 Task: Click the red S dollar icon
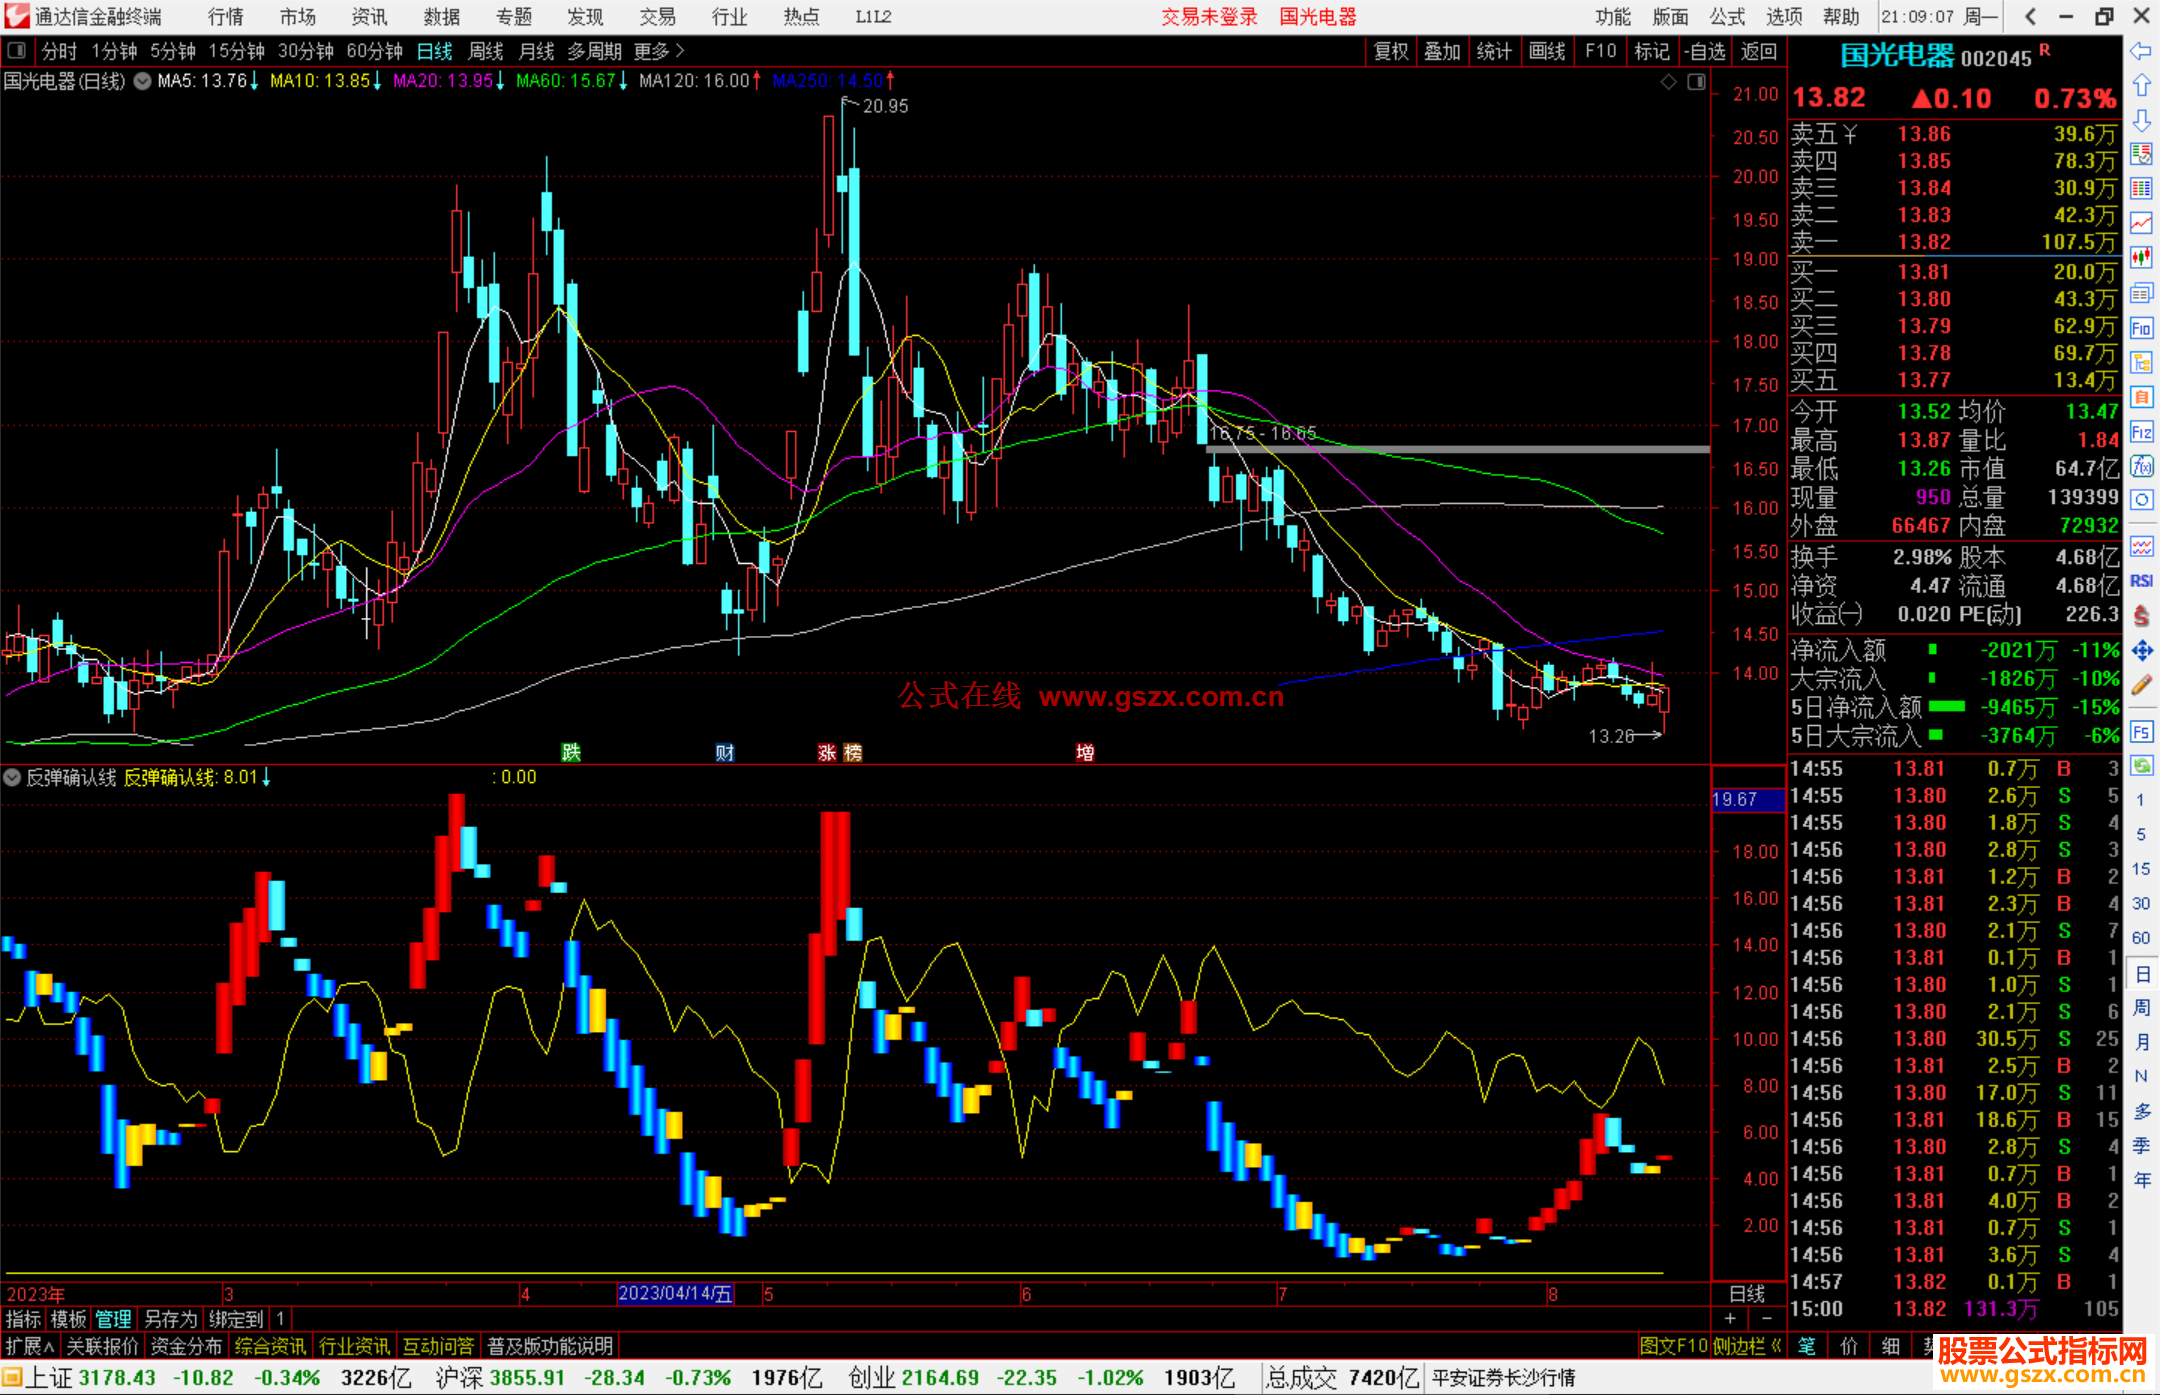point(2141,616)
